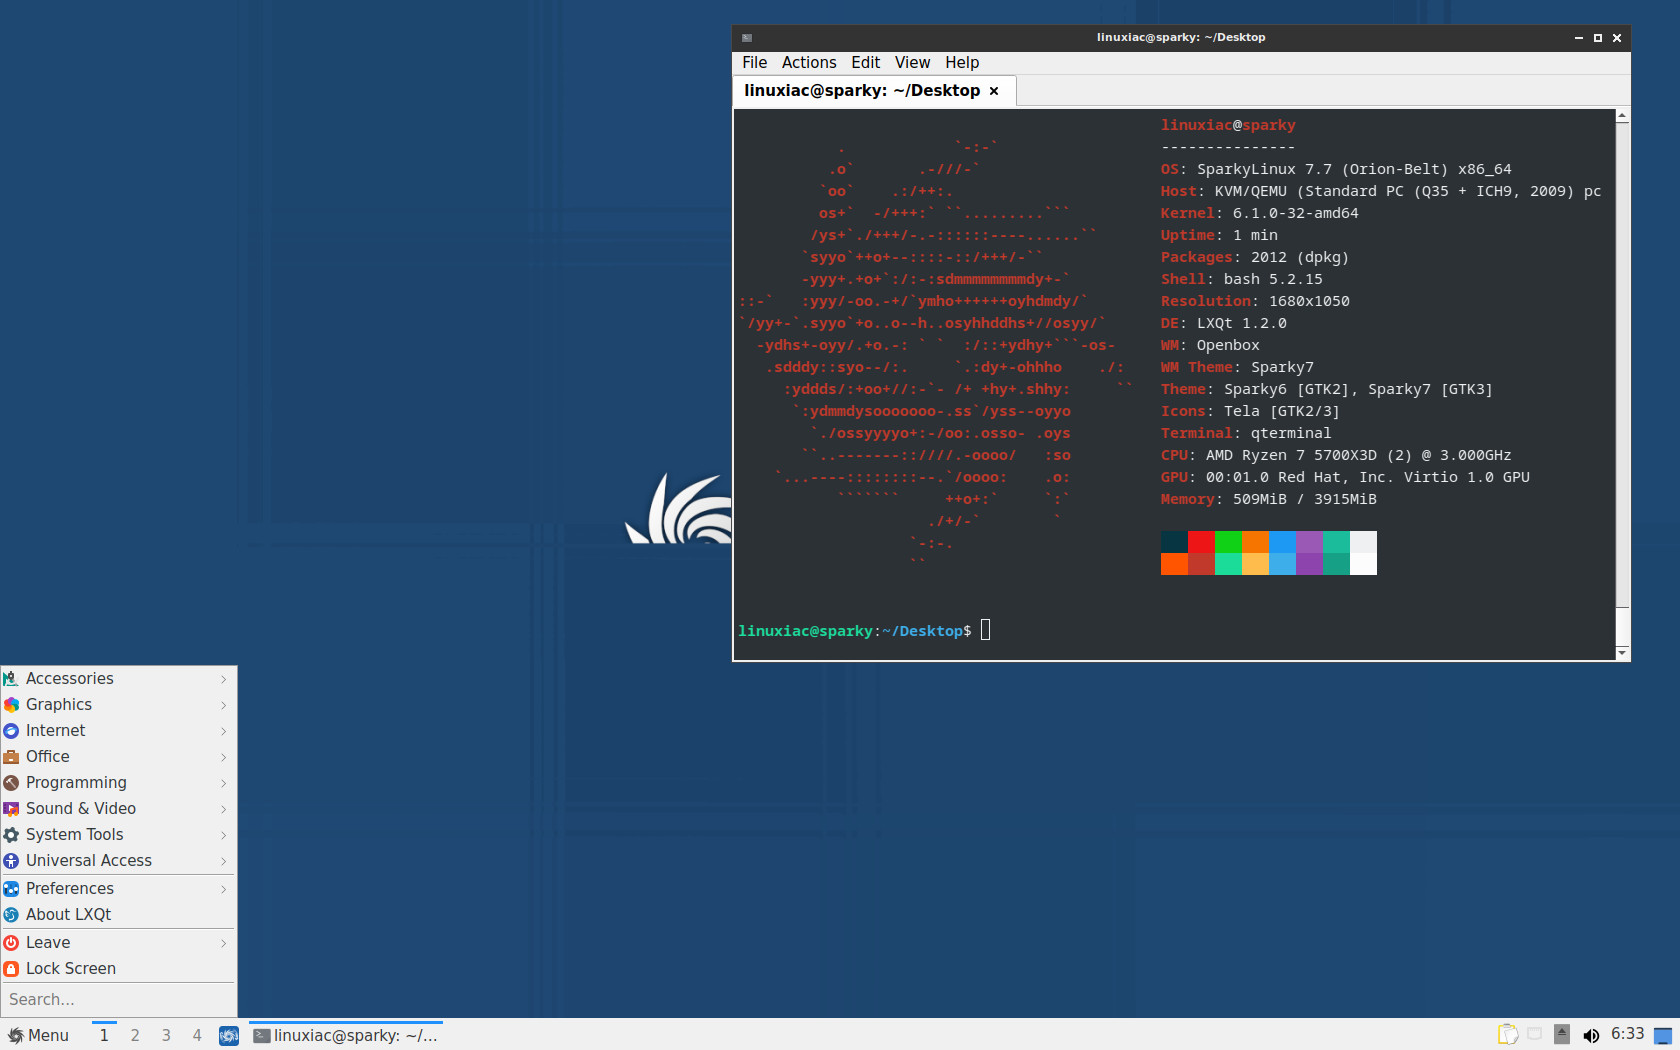Screen dimensions: 1680x1050
Task: Click the 'Resolution: 1680x1050' line
Action: pos(1255,301)
